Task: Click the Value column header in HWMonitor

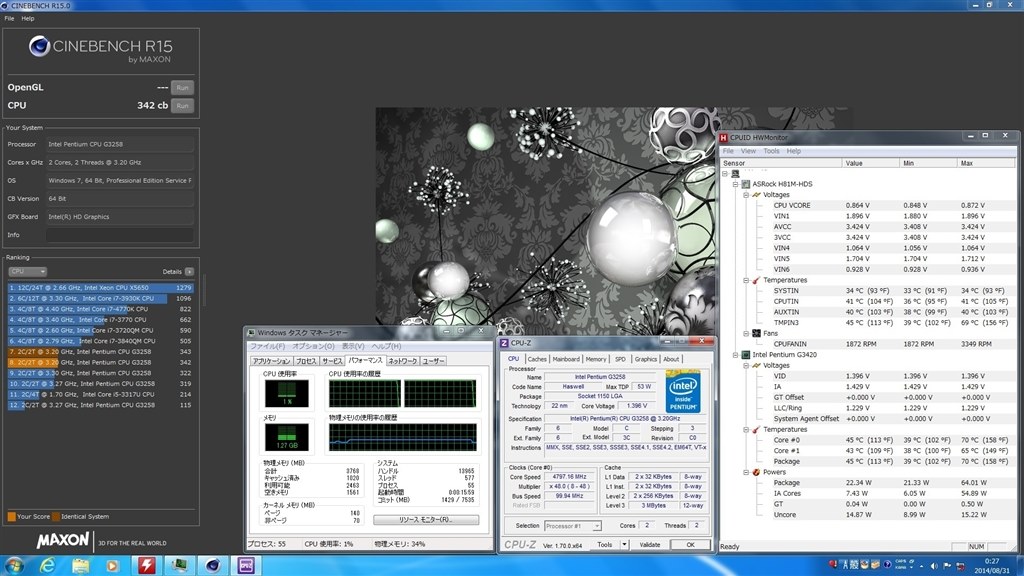Action: pos(871,163)
